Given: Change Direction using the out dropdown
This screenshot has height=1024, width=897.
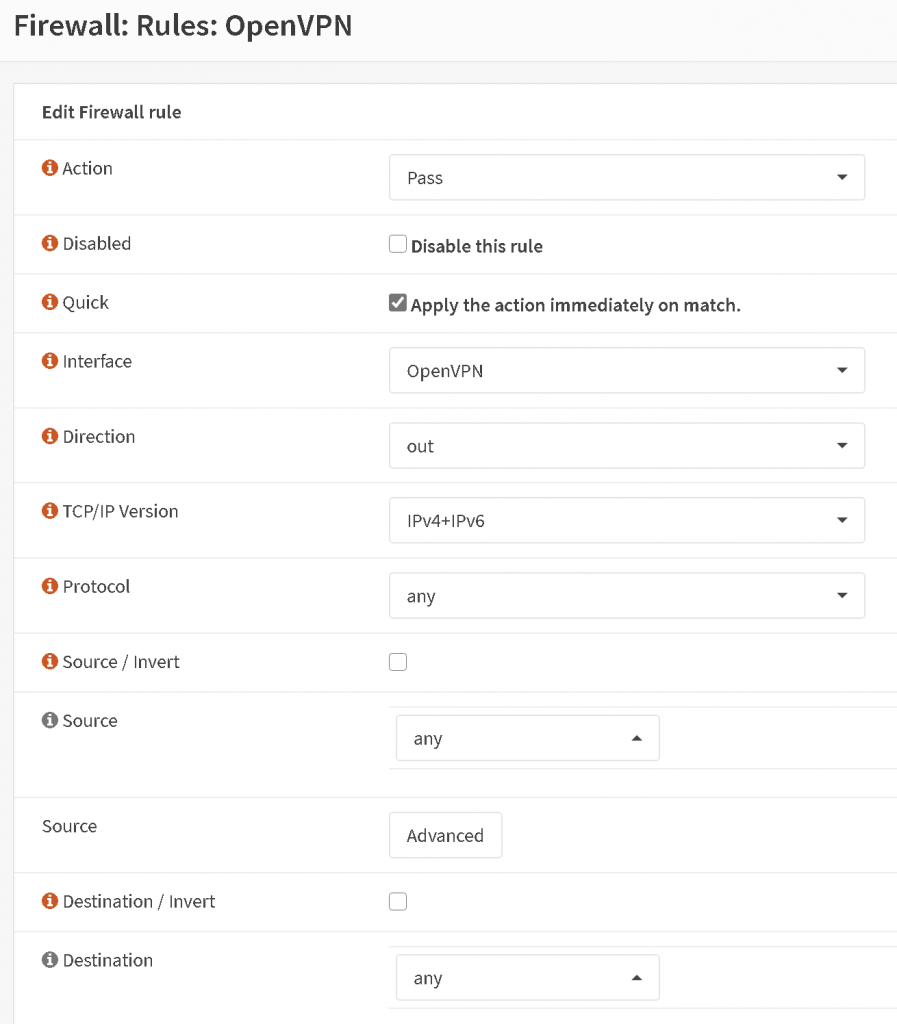Looking at the screenshot, I should coord(627,445).
